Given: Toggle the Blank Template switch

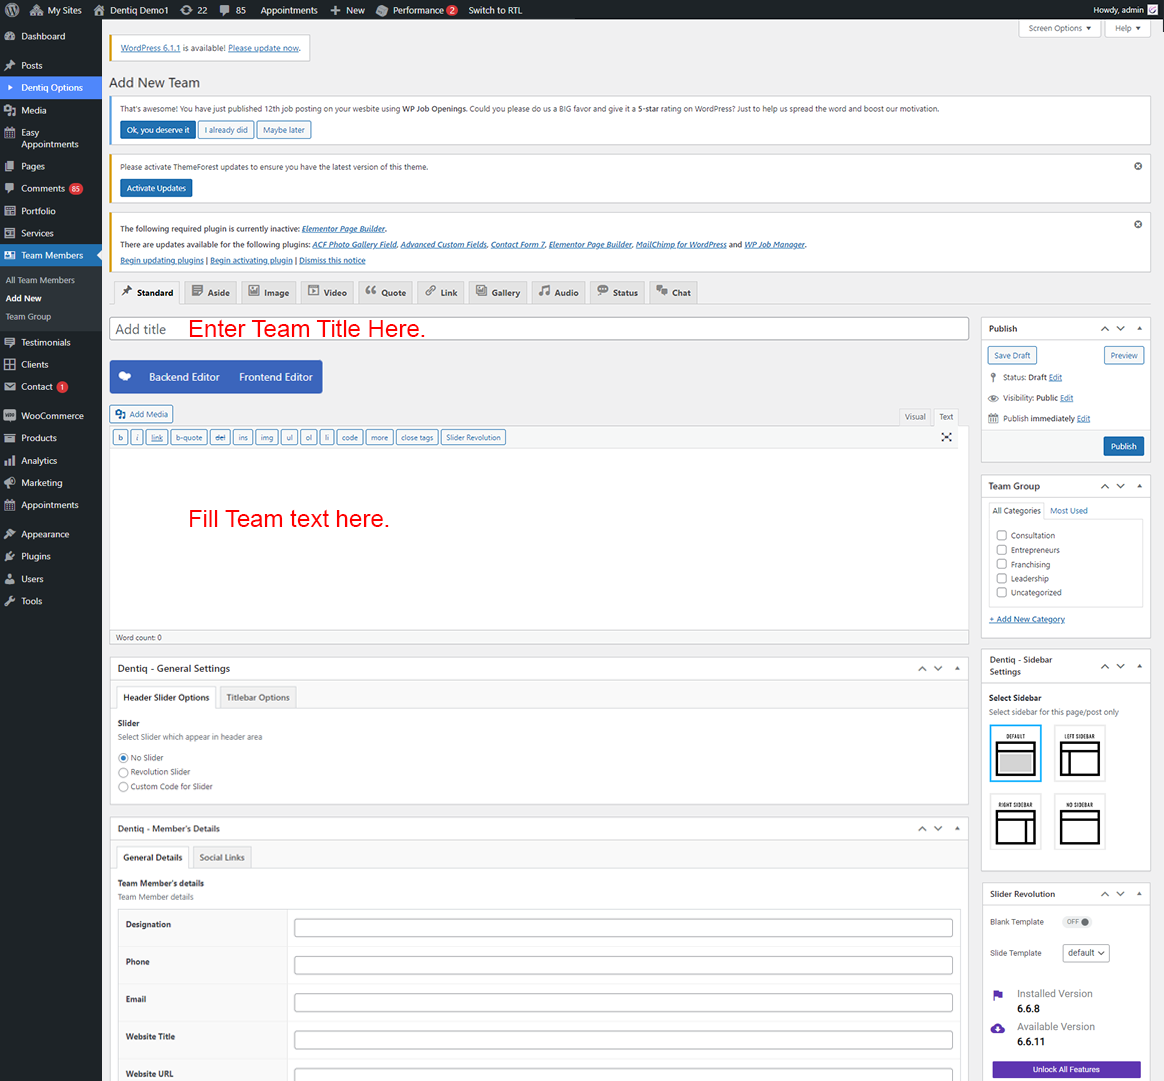Looking at the screenshot, I should [1077, 922].
